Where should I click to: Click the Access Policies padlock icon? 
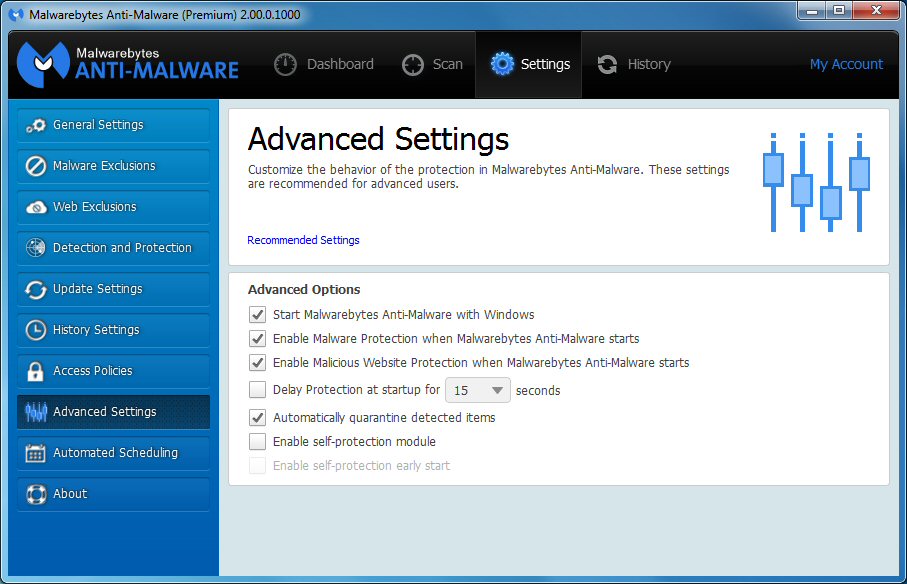(x=35, y=371)
